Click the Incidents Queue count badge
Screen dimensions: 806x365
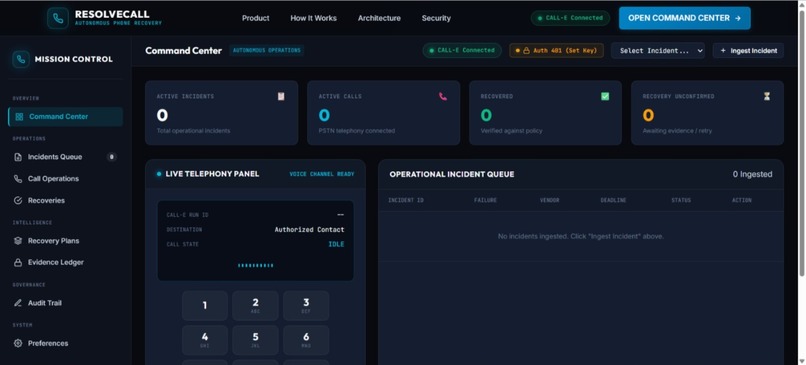[x=112, y=157]
